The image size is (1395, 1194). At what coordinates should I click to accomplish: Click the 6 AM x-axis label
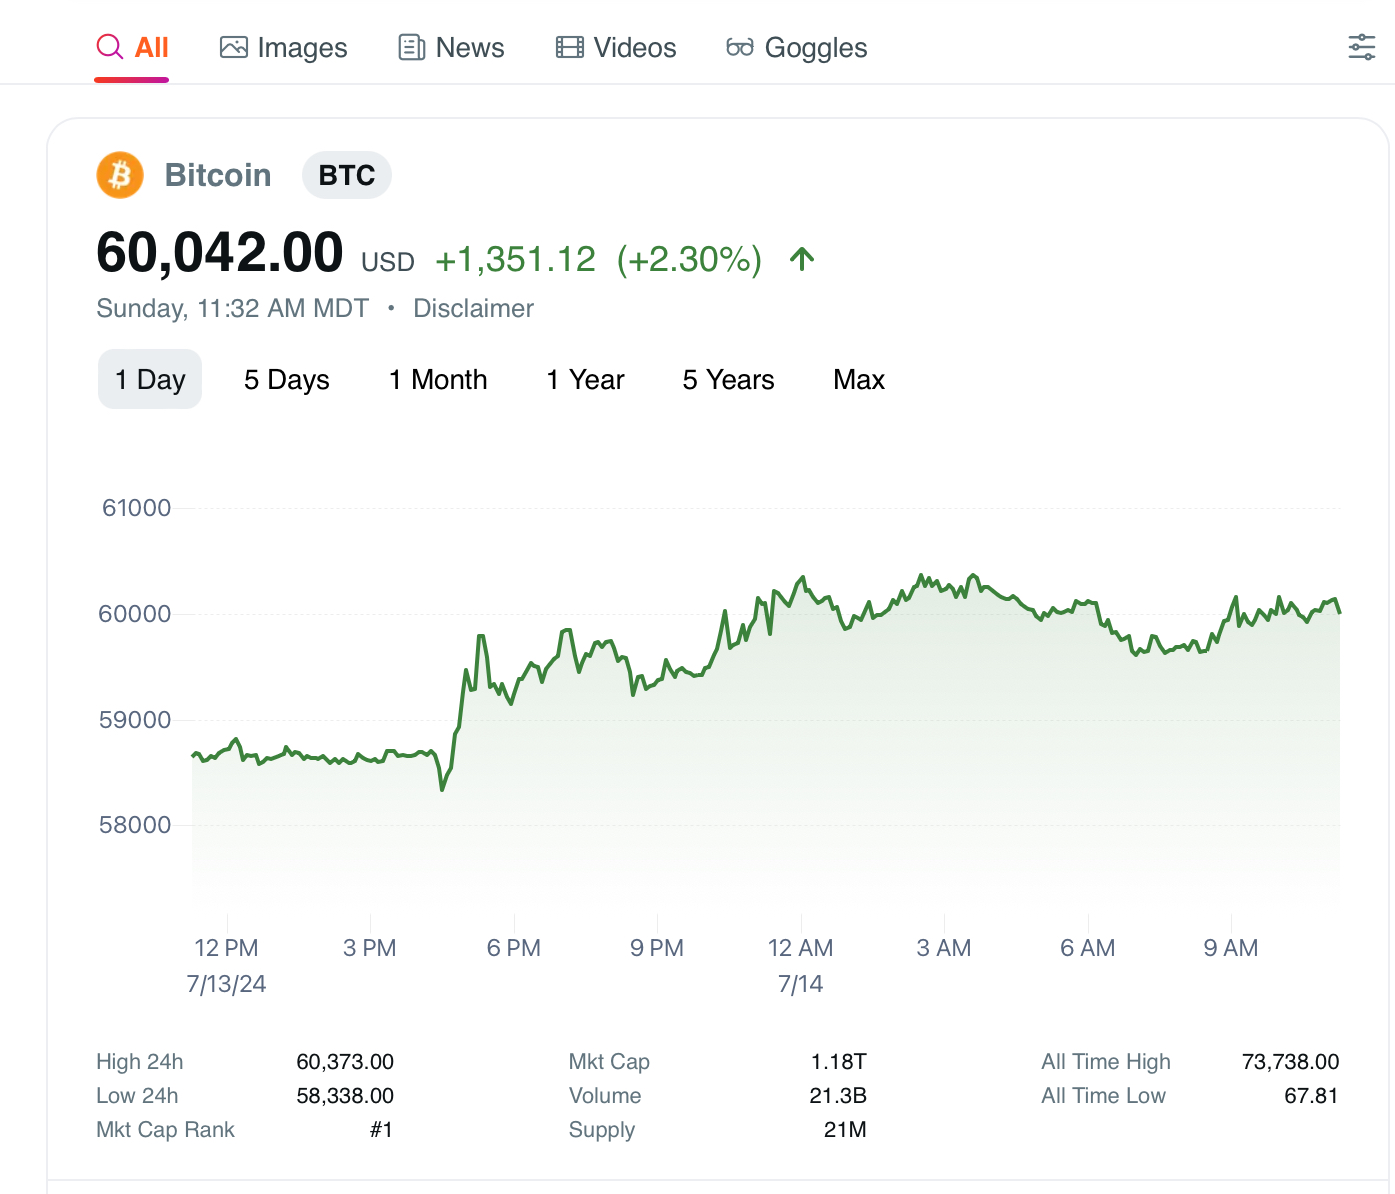[1088, 947]
